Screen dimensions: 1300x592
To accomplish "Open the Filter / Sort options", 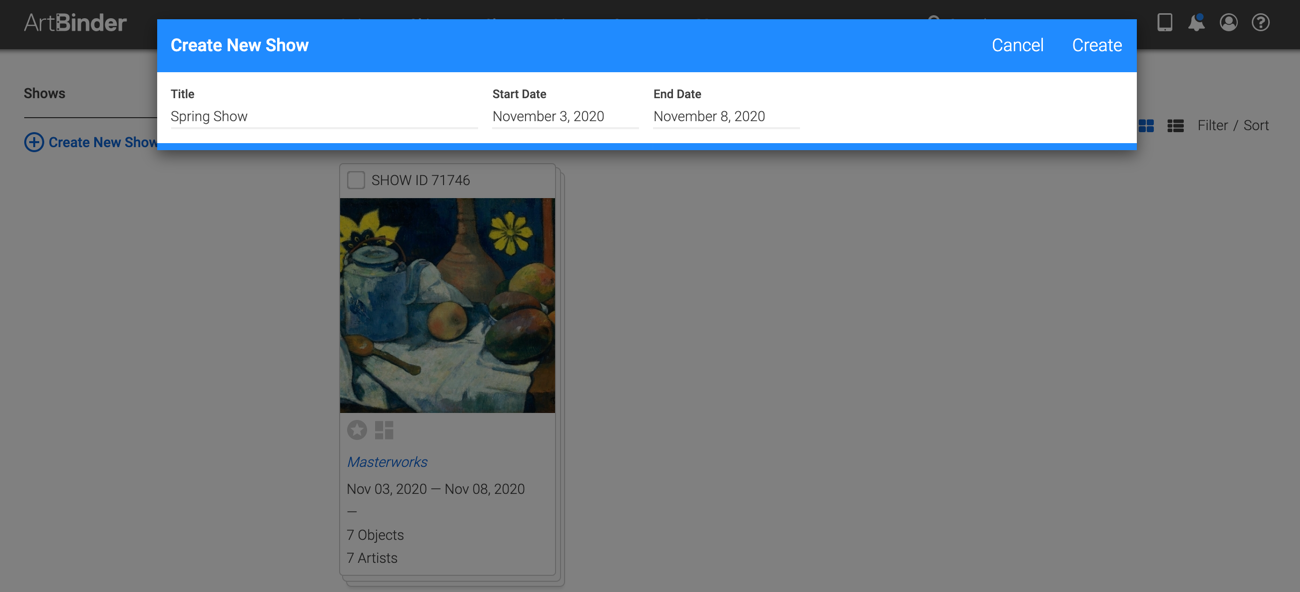I will [1233, 126].
